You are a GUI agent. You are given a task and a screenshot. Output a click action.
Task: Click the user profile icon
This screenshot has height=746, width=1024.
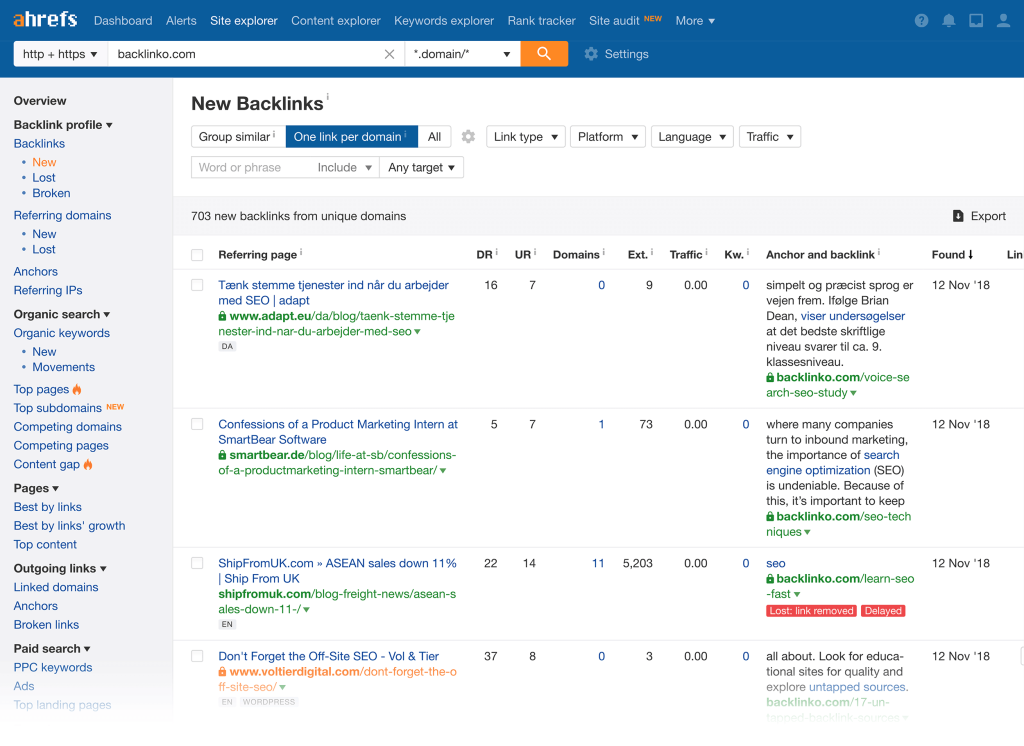1003,21
